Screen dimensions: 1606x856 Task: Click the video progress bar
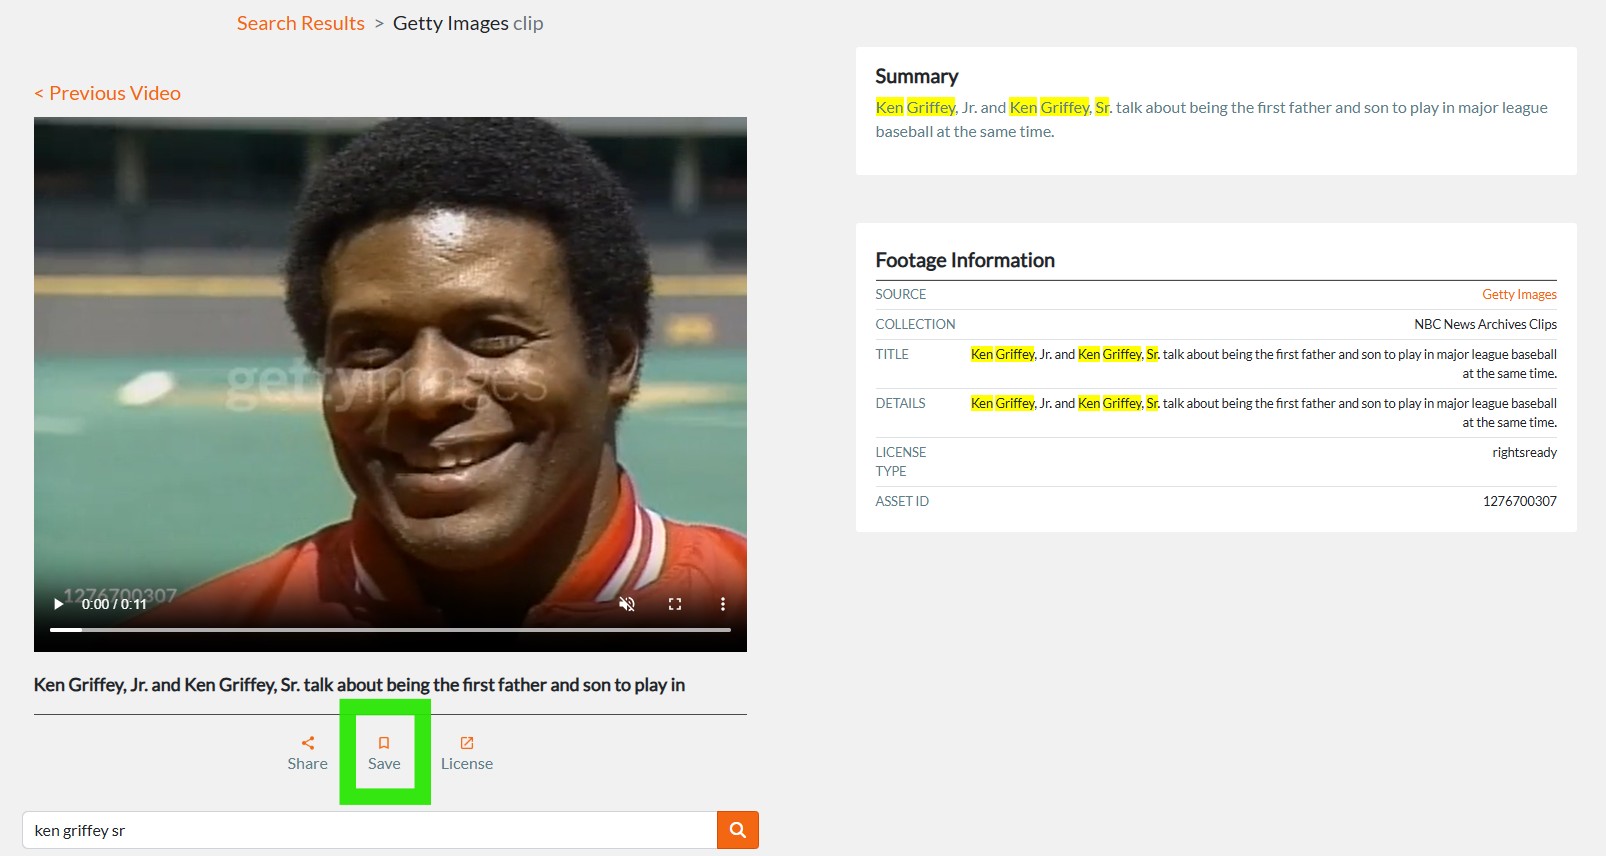(390, 630)
